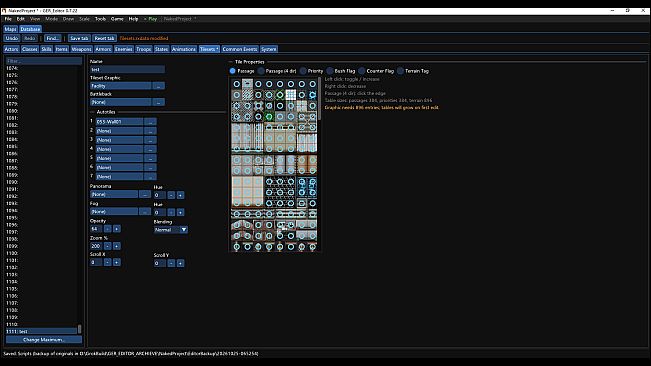This screenshot has height=366, width=651.
Task: Browse for the Panorama image
Action: coord(145,194)
